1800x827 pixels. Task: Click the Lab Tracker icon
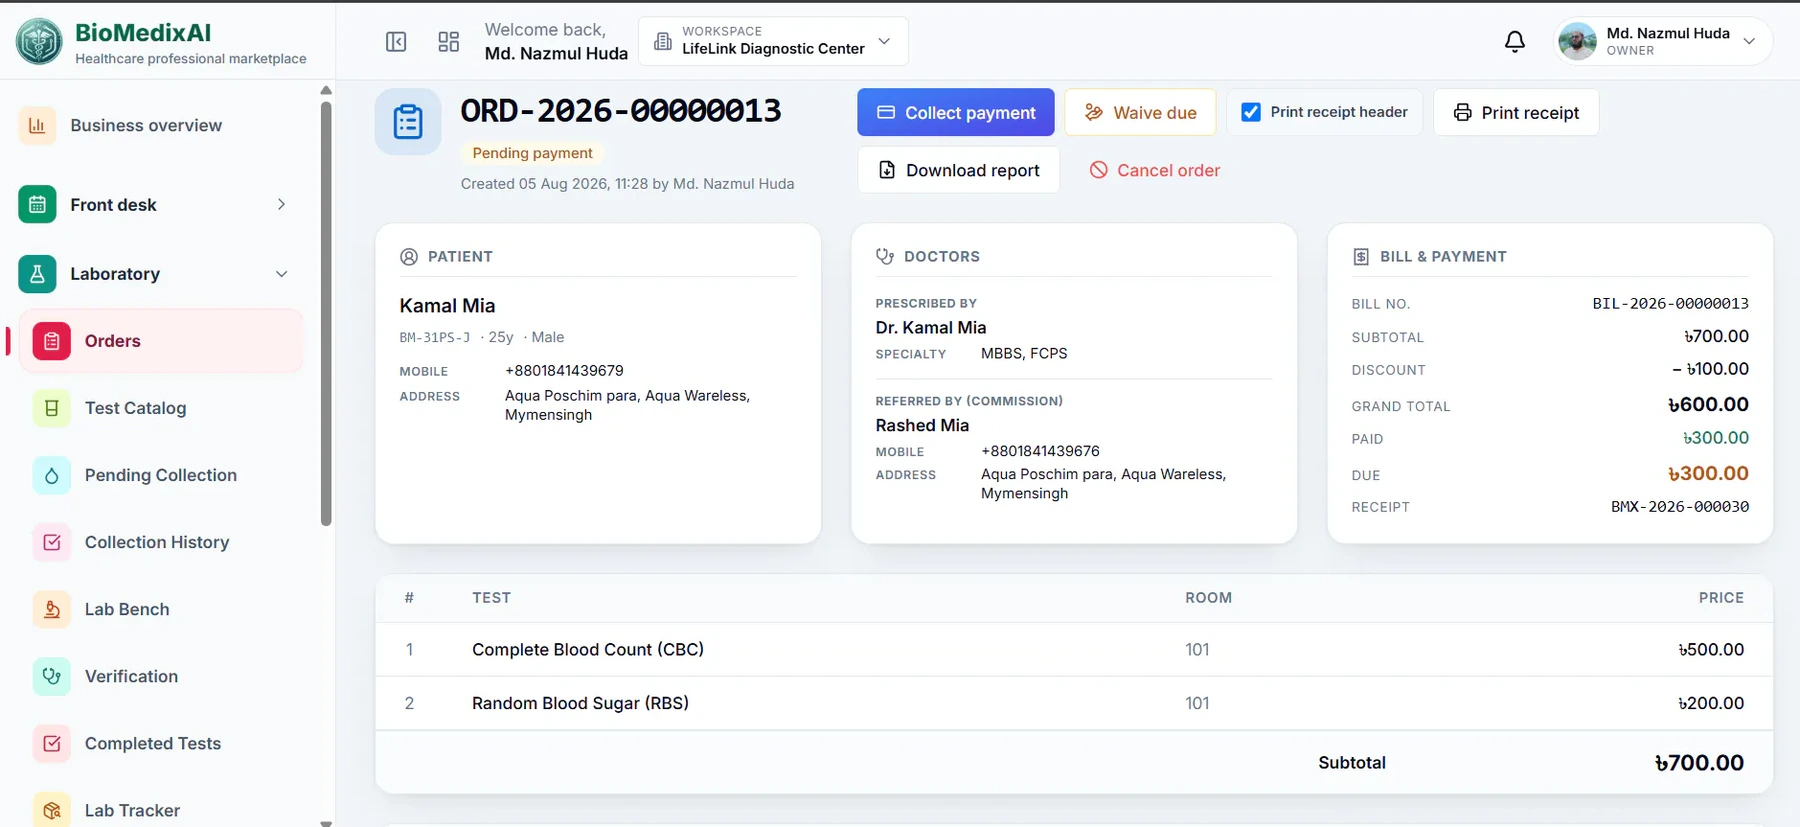(52, 810)
